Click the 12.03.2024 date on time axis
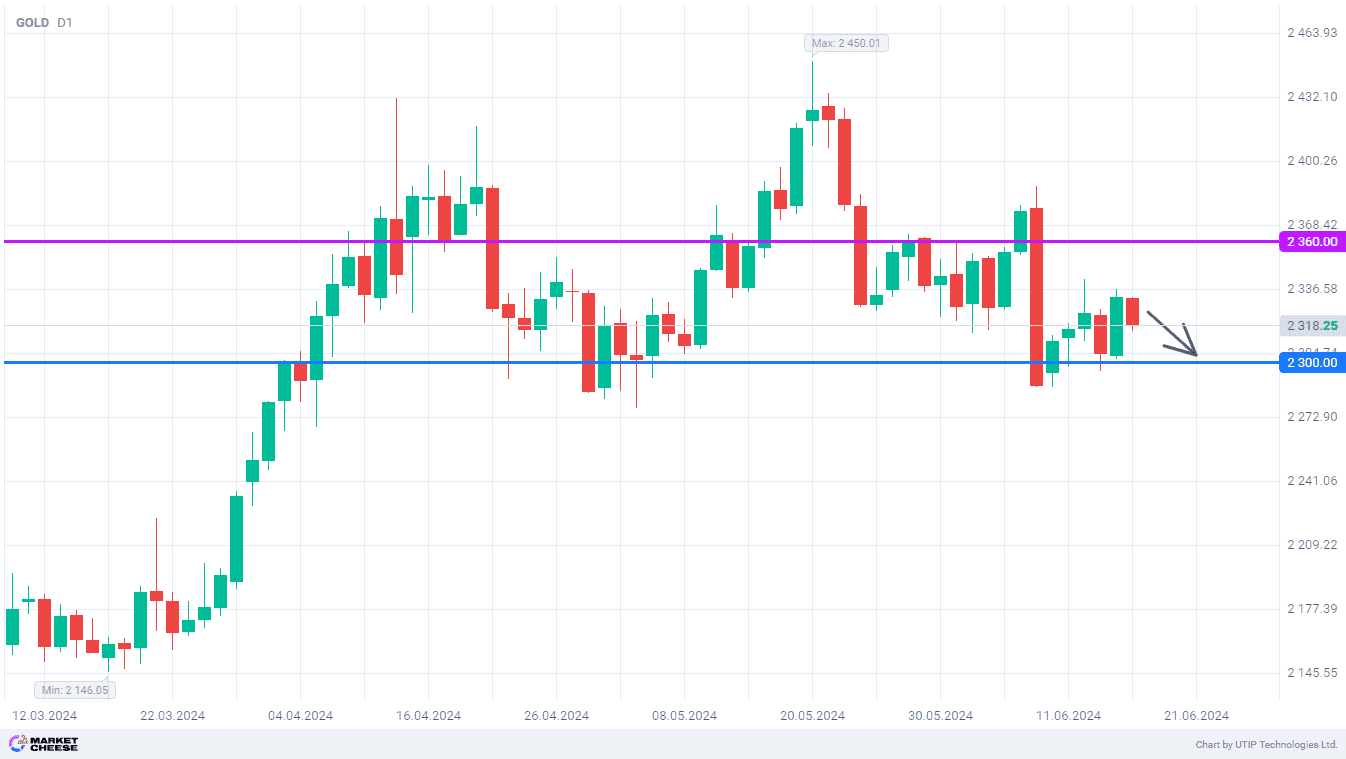The width and height of the screenshot is (1346, 759). (x=44, y=716)
